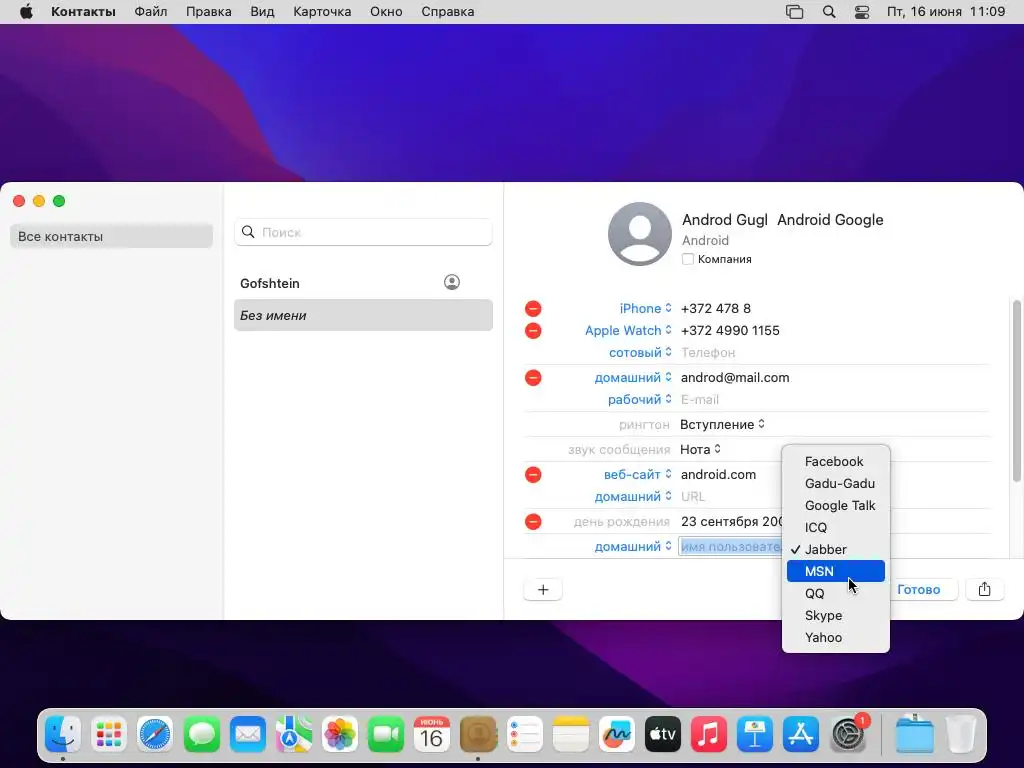Open Downloads folder in the Dock
1024x768 pixels.
[x=914, y=734]
